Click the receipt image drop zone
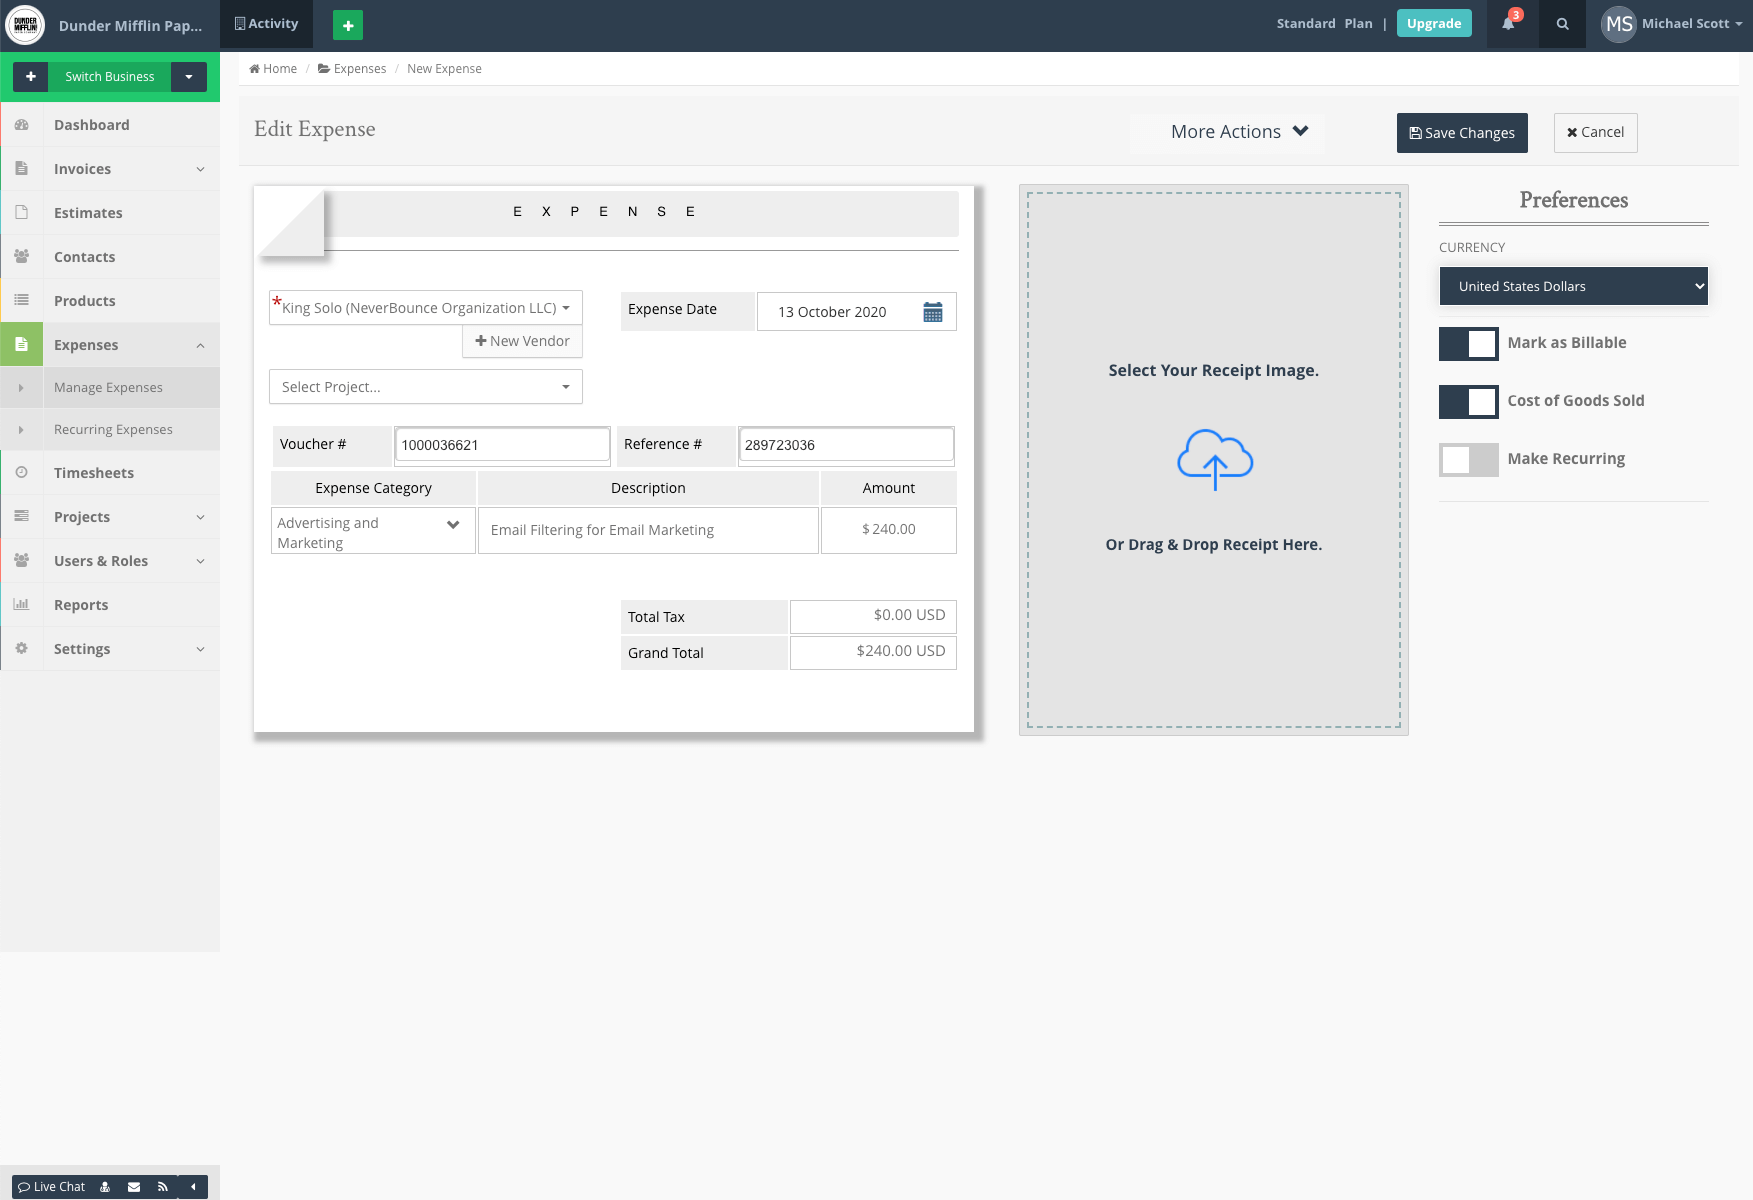Screen dimensions: 1753x1200 click(x=1214, y=460)
